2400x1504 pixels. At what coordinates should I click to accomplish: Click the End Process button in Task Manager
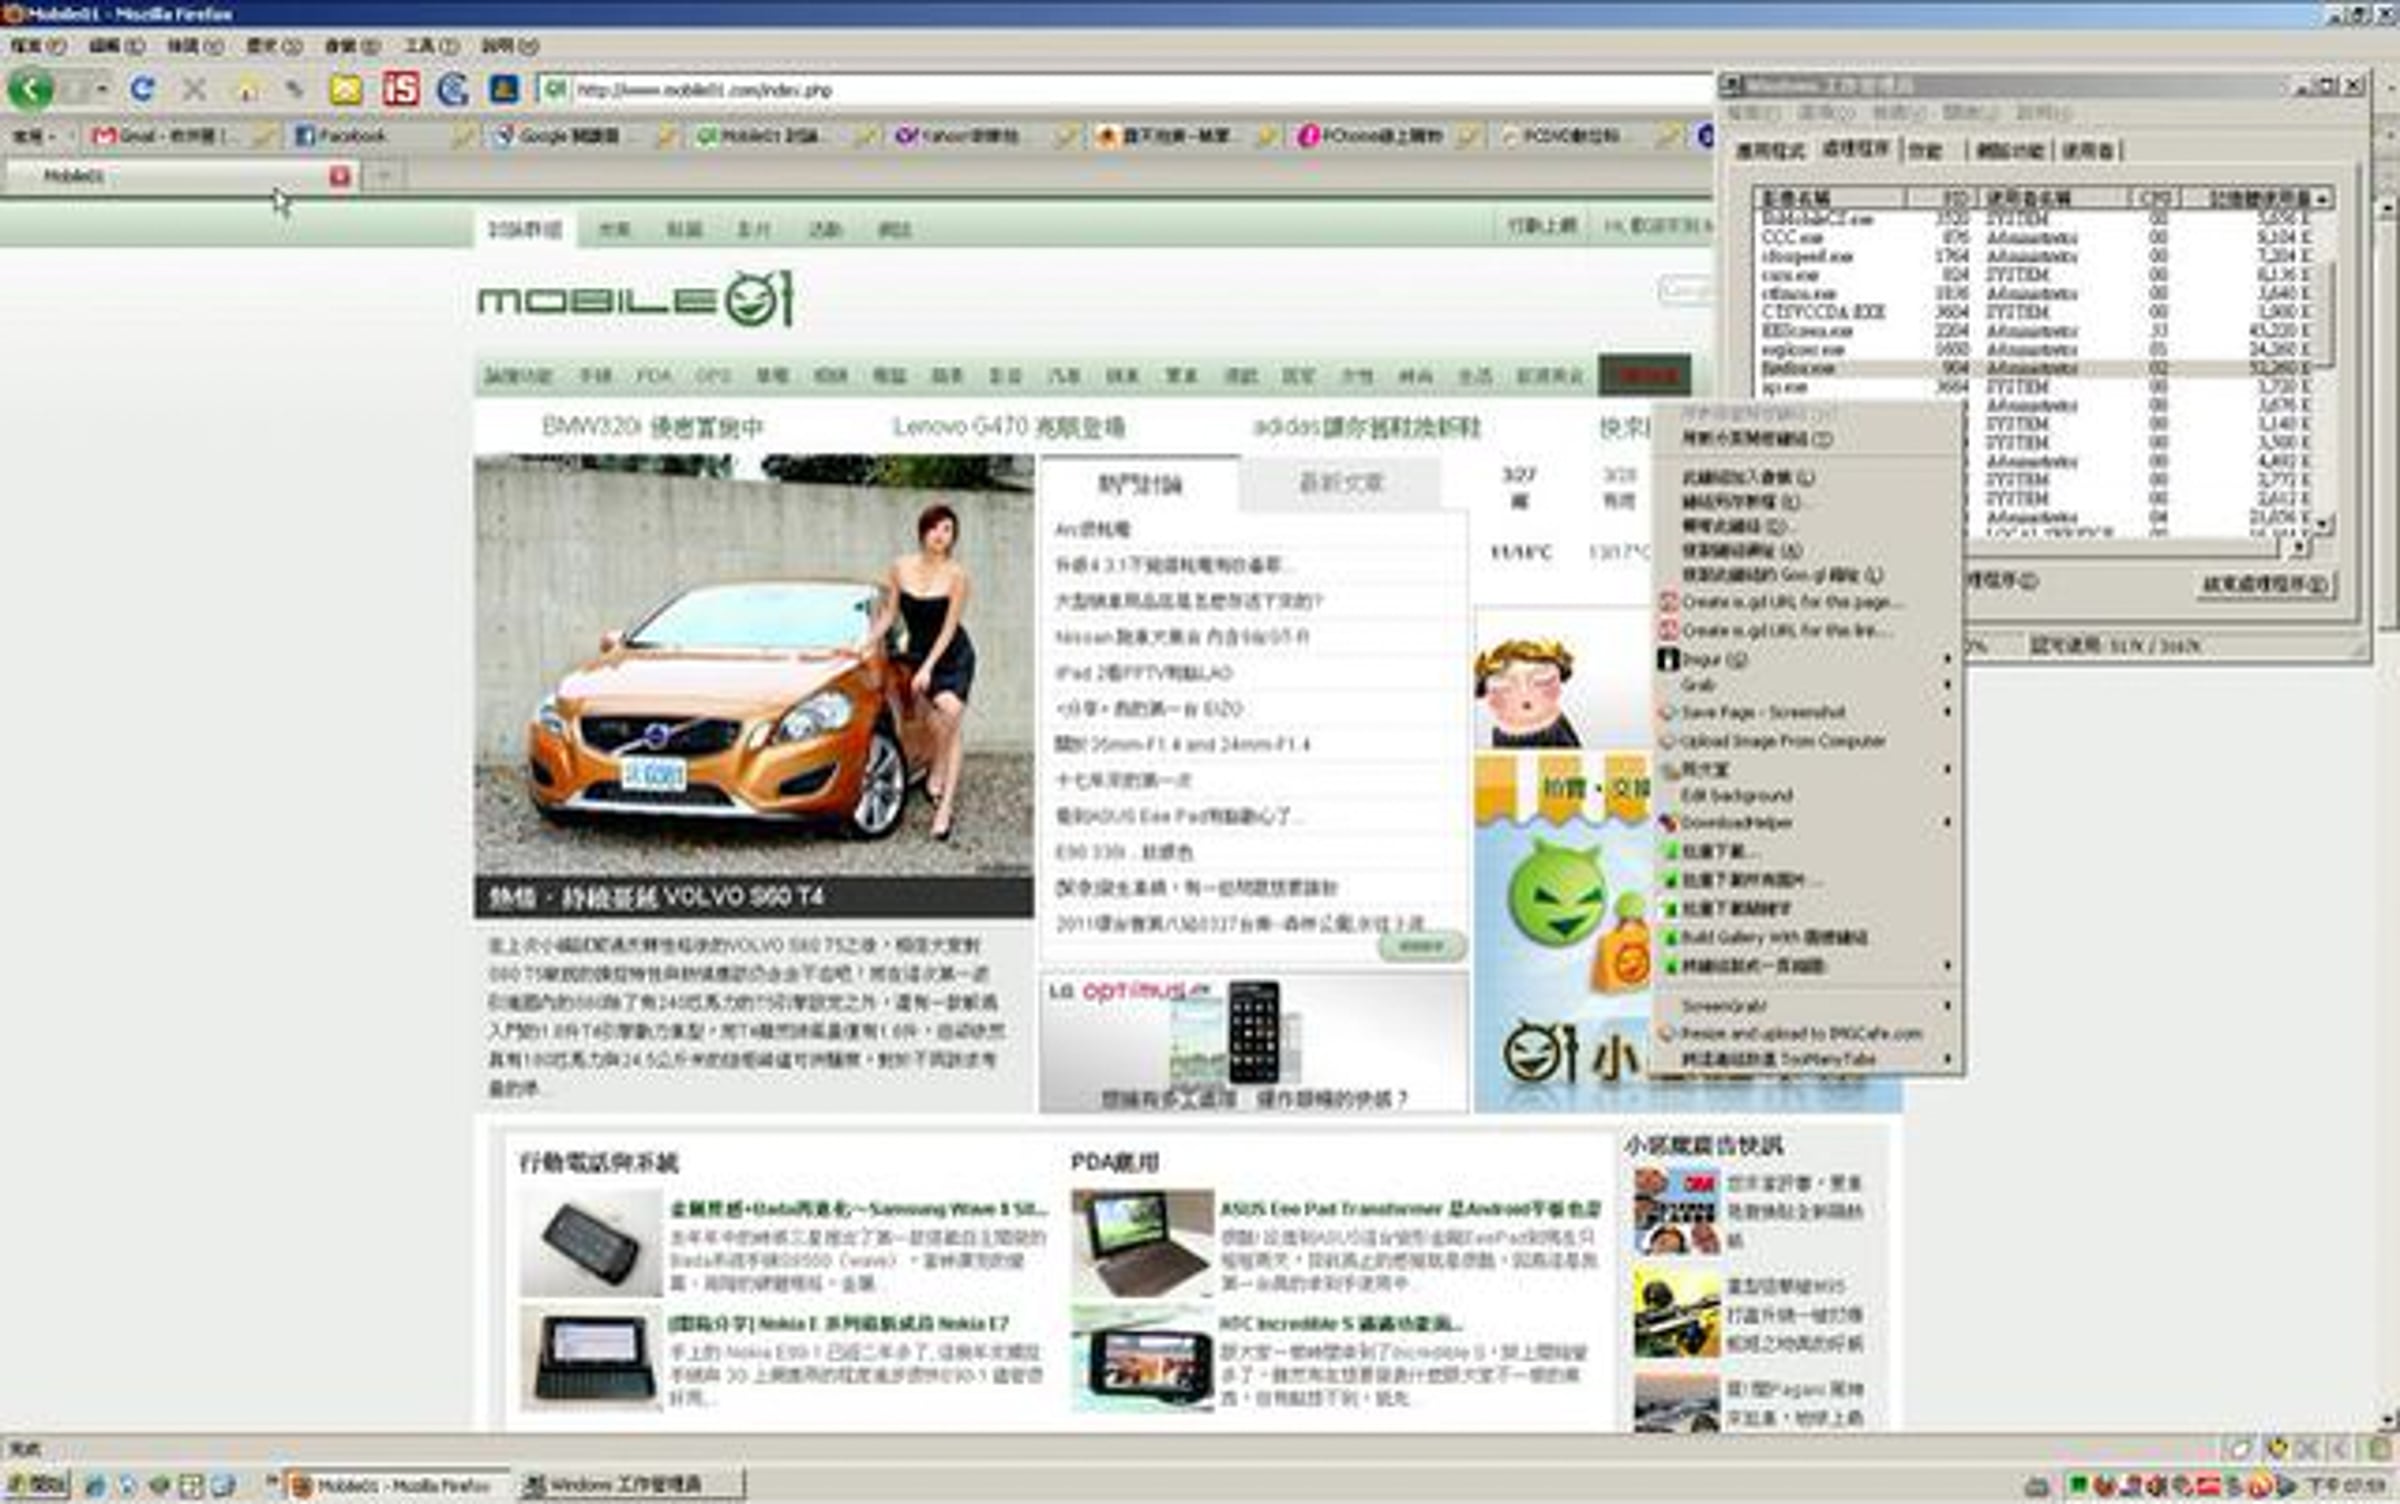[x=2265, y=584]
